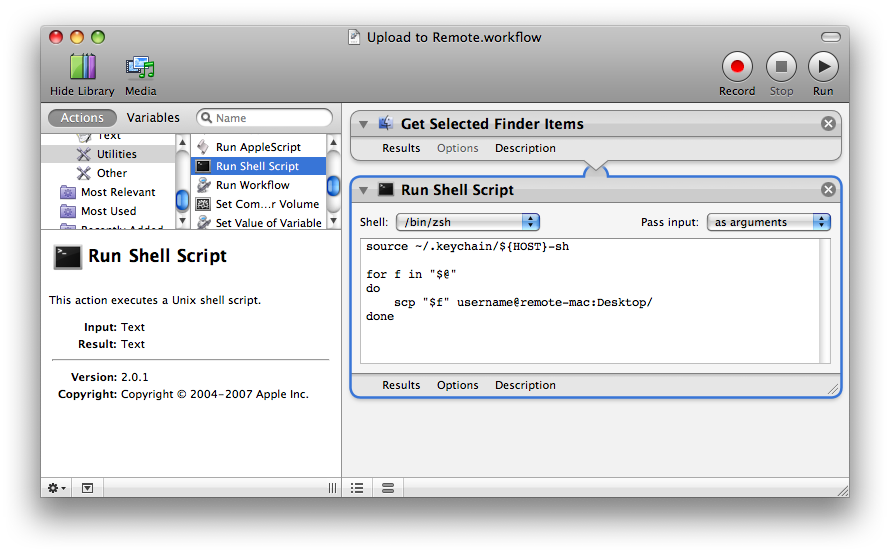This screenshot has height=553, width=890.
Task: Show the workflow variables list view
Action: click(x=388, y=488)
